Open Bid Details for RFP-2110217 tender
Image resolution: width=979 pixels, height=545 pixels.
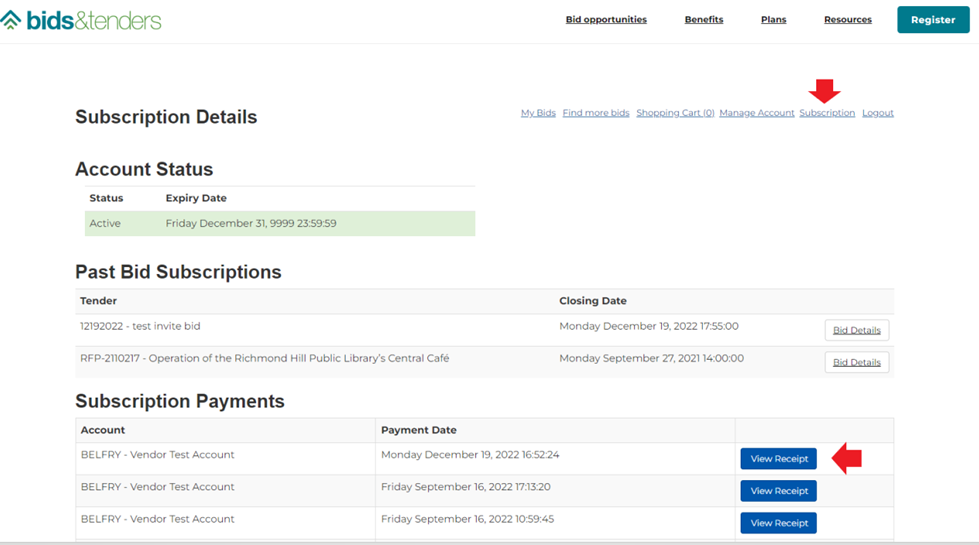coord(857,362)
